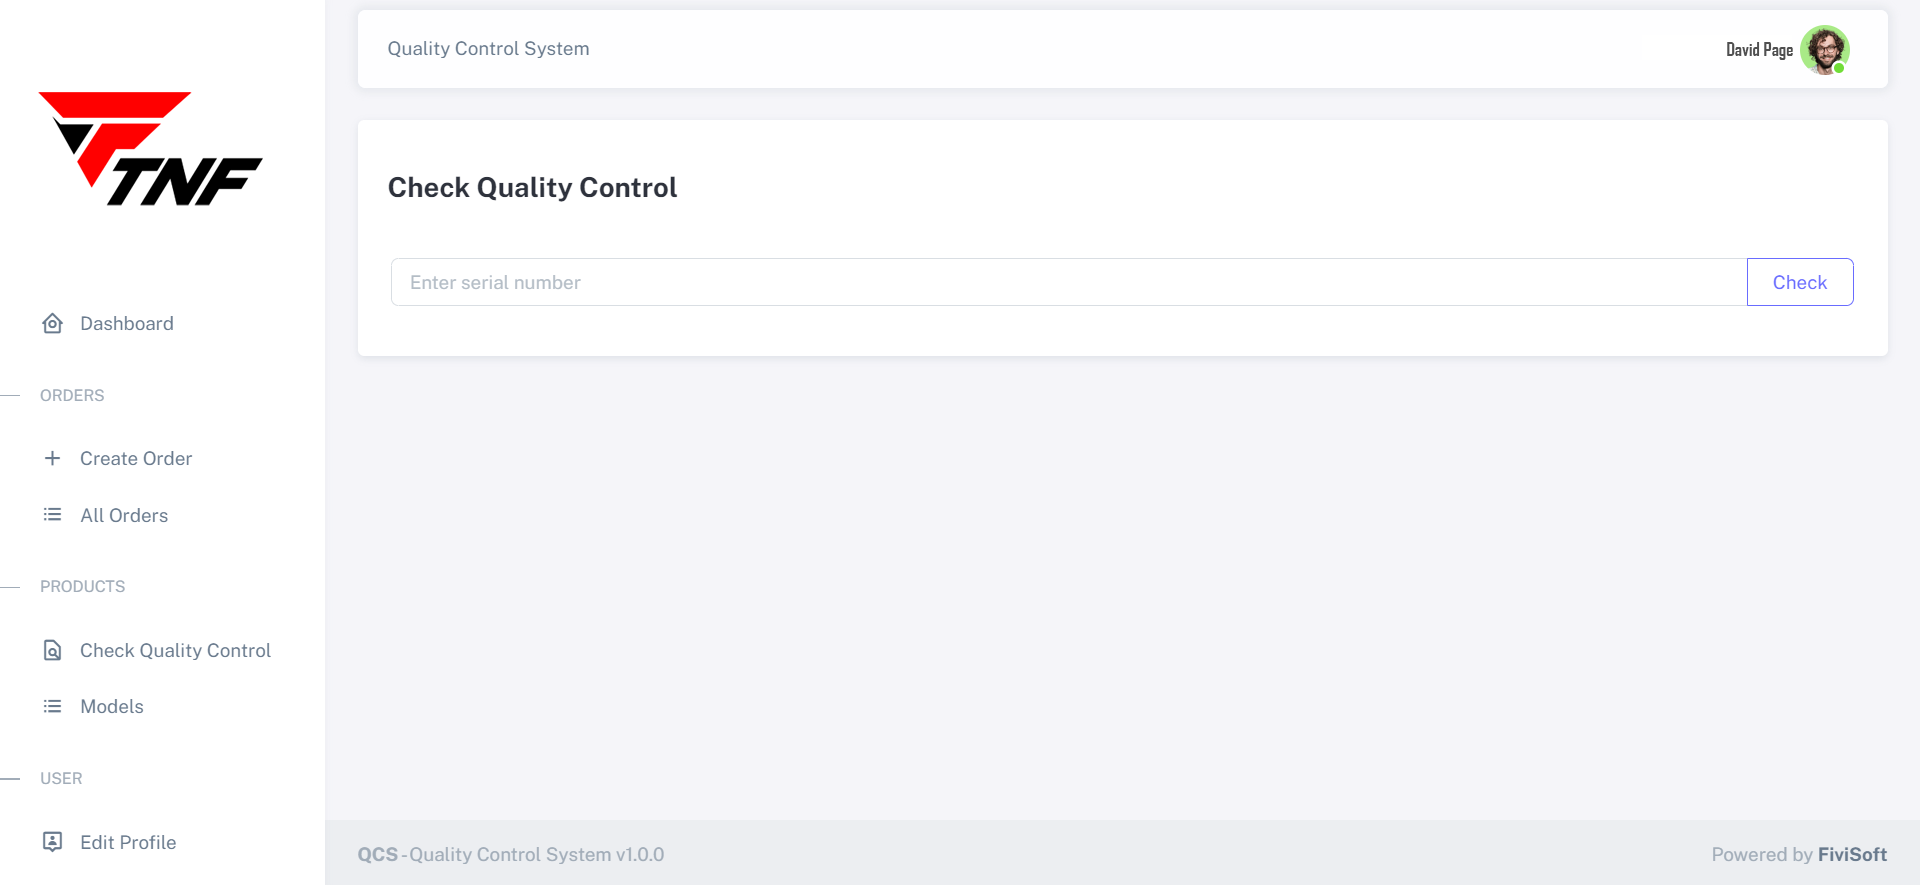Click the Quality Control System header title
This screenshot has width=1920, height=885.
[x=488, y=49]
